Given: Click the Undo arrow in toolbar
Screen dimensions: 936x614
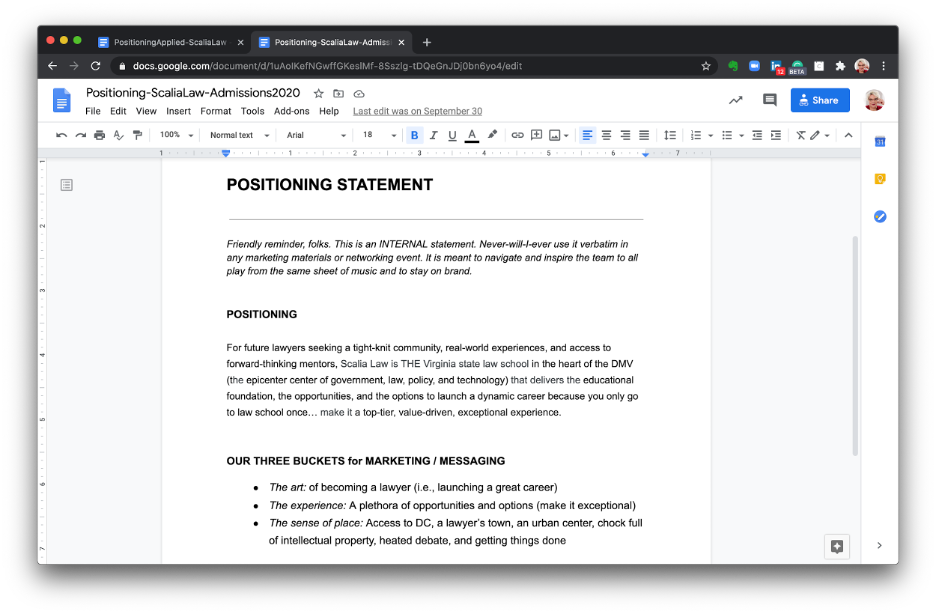Looking at the screenshot, I should (x=61, y=135).
